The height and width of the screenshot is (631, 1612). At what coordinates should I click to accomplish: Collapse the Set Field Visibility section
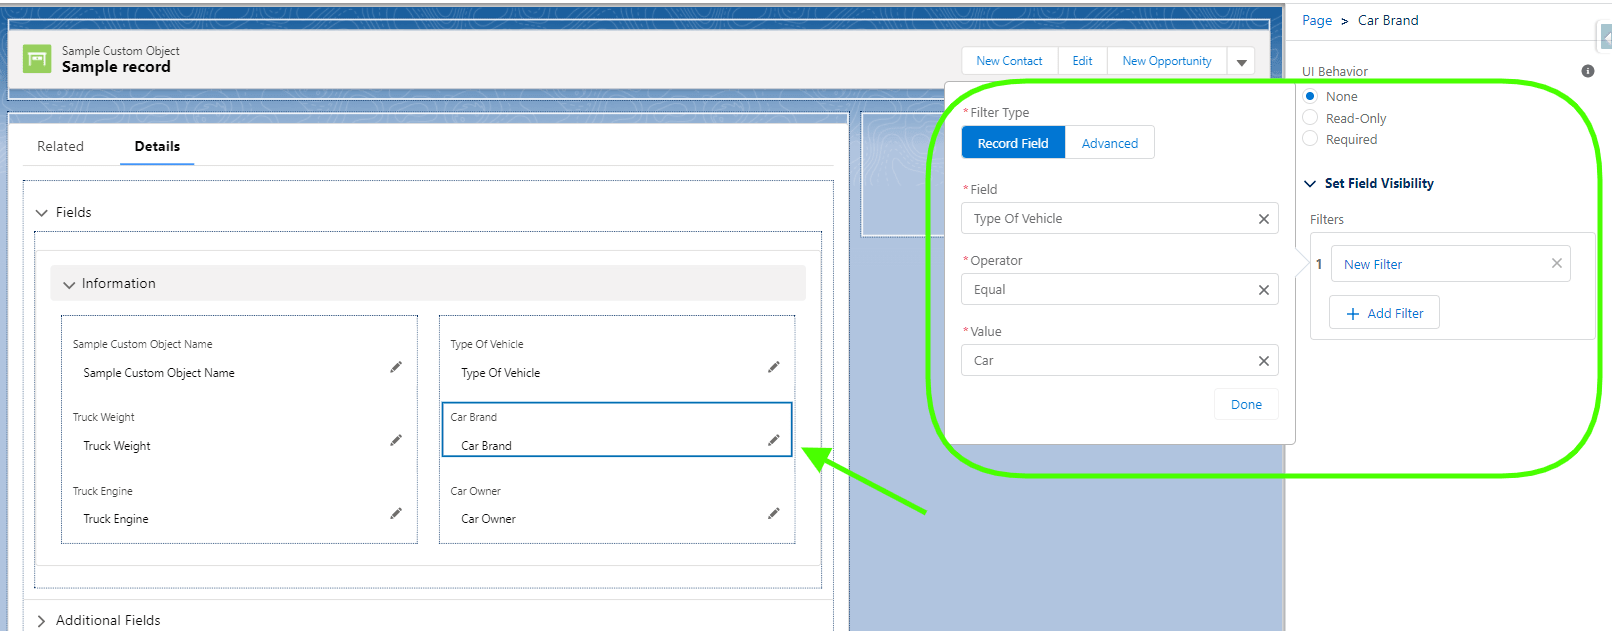[1310, 184]
